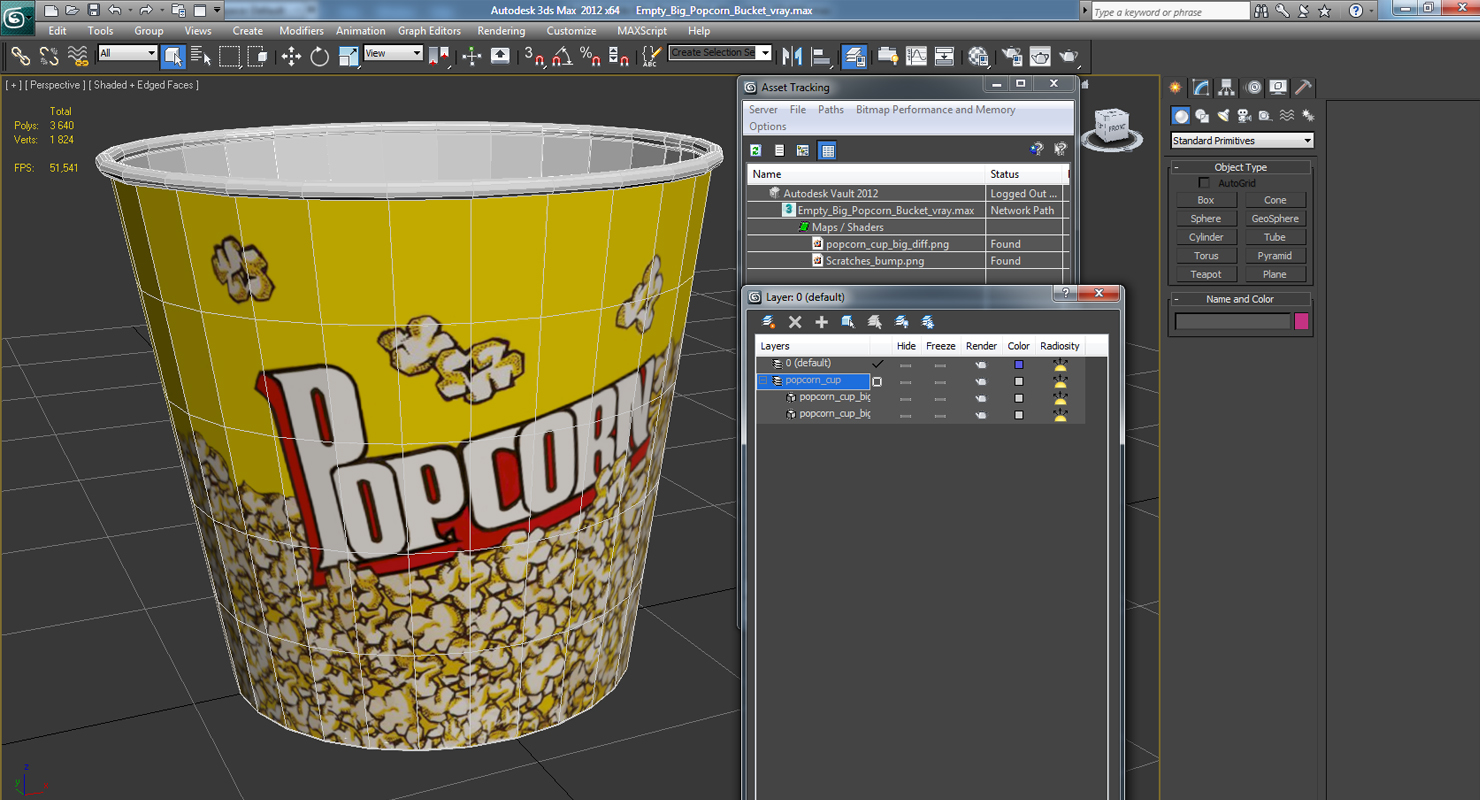This screenshot has width=1480, height=800.
Task: Toggle Freeze for the 0 (default) layer
Action: (940, 364)
